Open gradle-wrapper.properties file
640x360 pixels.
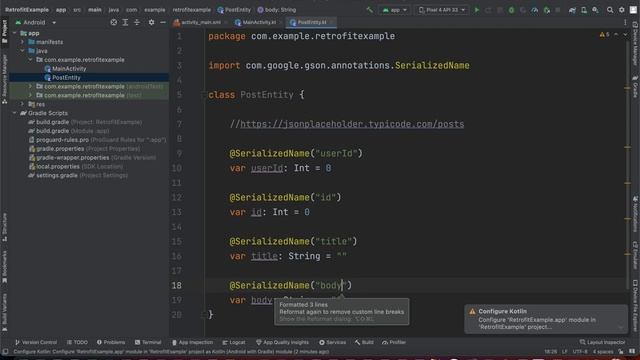pos(92,158)
